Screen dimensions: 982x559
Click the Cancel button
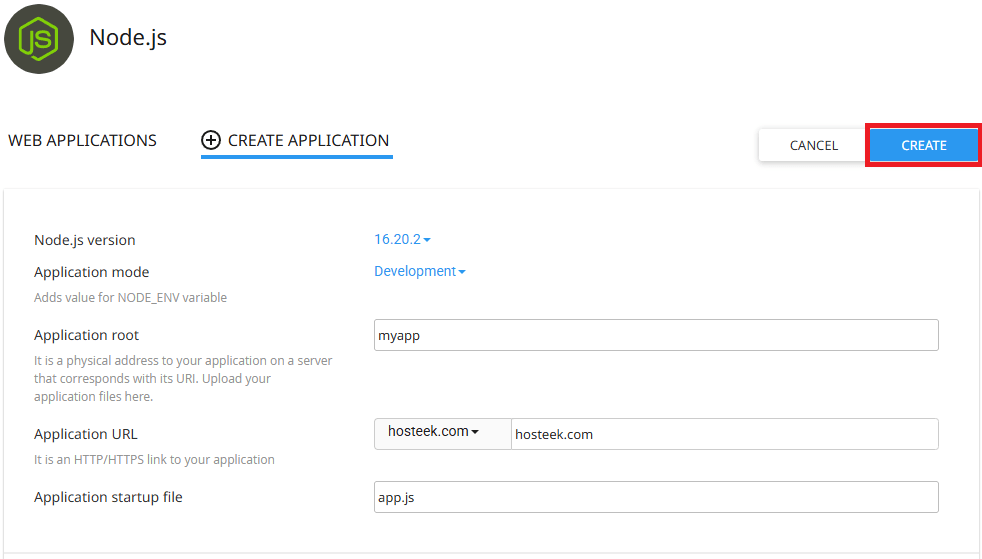point(813,145)
